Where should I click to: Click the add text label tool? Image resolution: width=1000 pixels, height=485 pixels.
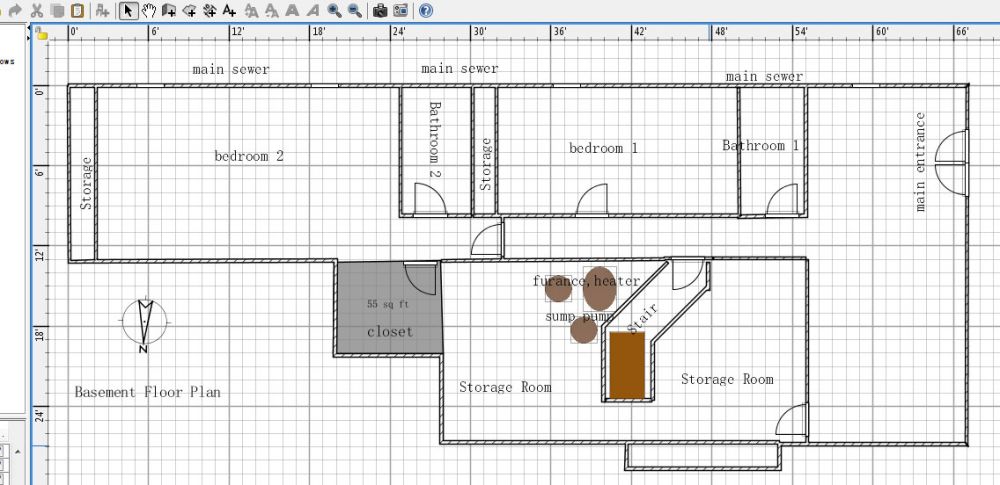pos(229,11)
